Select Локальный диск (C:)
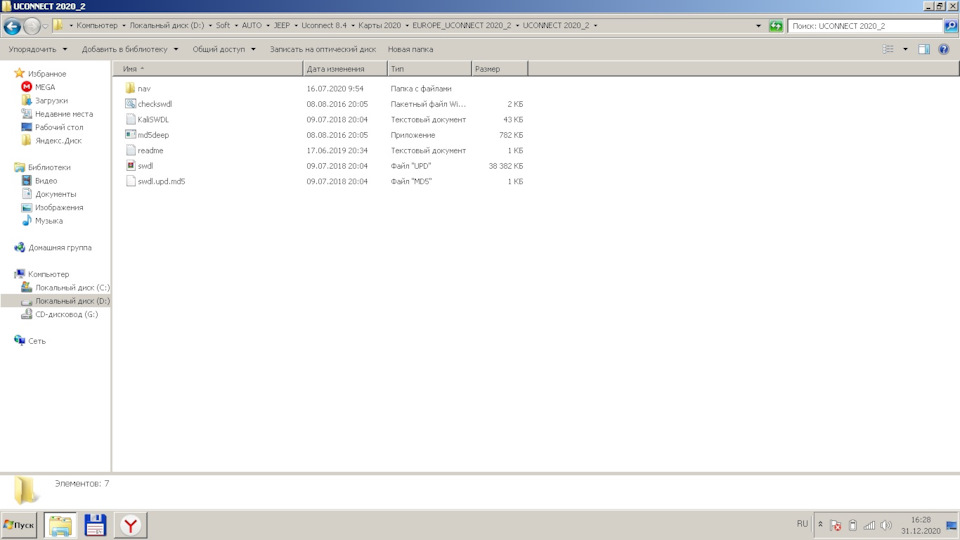 point(72,288)
